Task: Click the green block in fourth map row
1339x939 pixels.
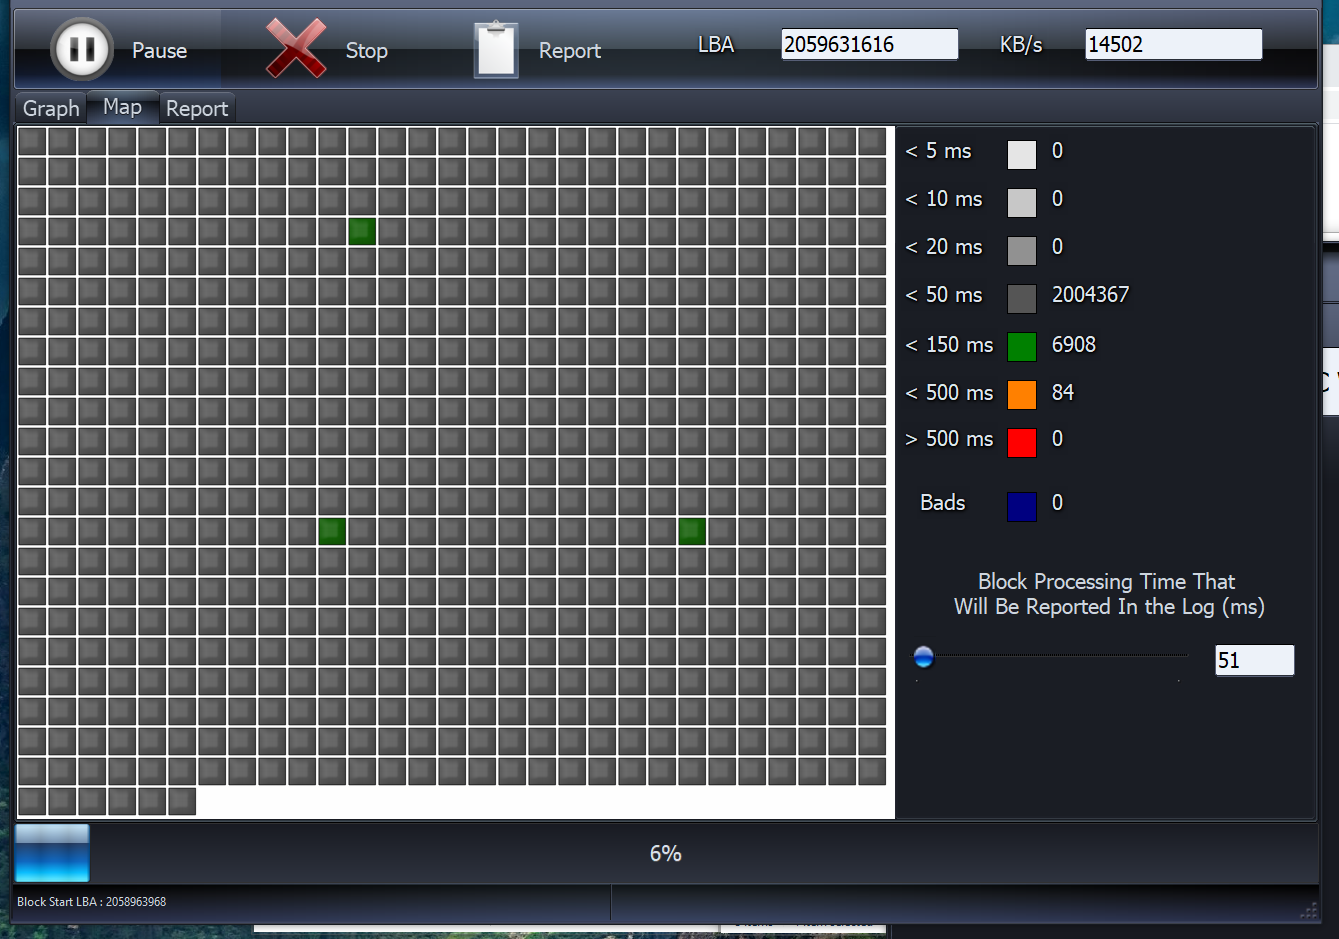Action: click(362, 231)
